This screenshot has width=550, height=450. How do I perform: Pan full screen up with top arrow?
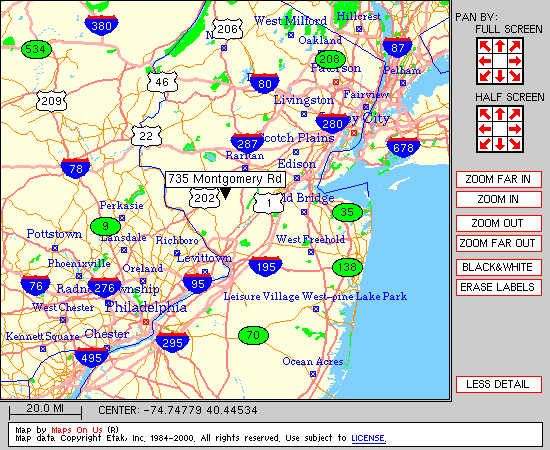pos(500,46)
